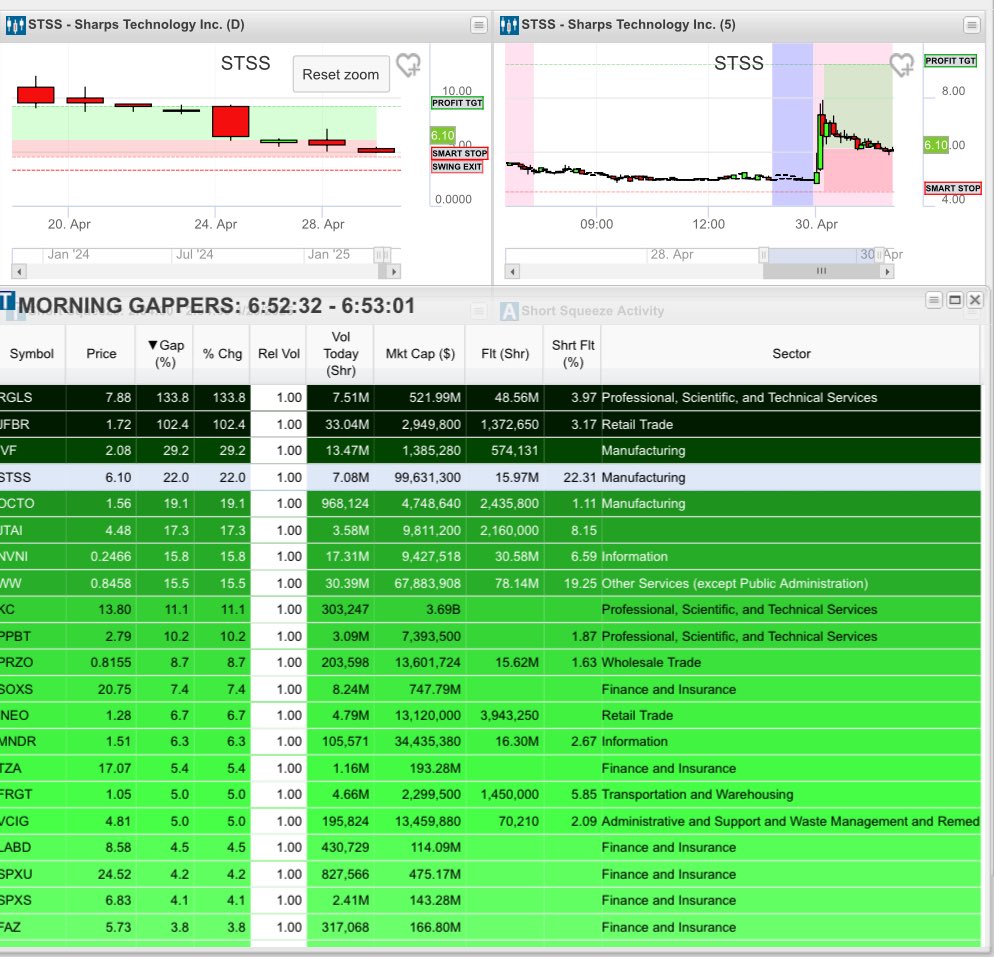Screen dimensions: 994x957
Task: Sort table by Flt (Shr) column
Action: (x=505, y=354)
